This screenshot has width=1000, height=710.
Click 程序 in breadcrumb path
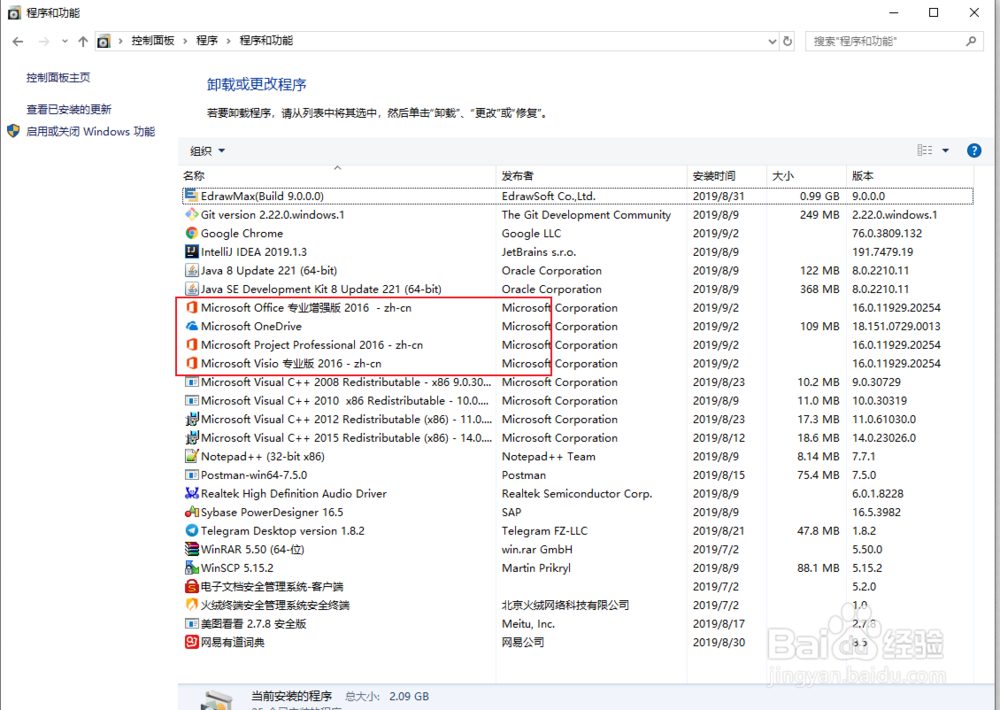click(x=207, y=41)
